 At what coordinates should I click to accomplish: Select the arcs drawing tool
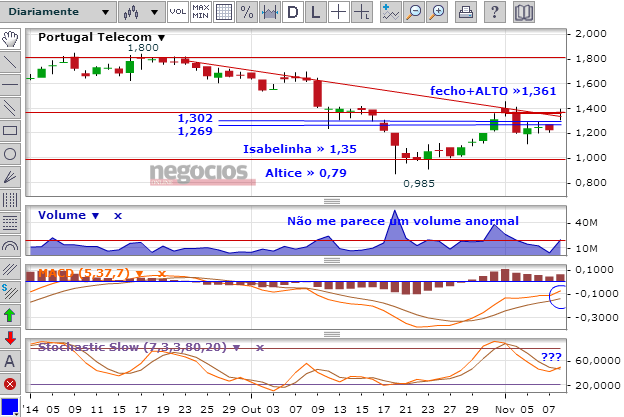point(10,246)
